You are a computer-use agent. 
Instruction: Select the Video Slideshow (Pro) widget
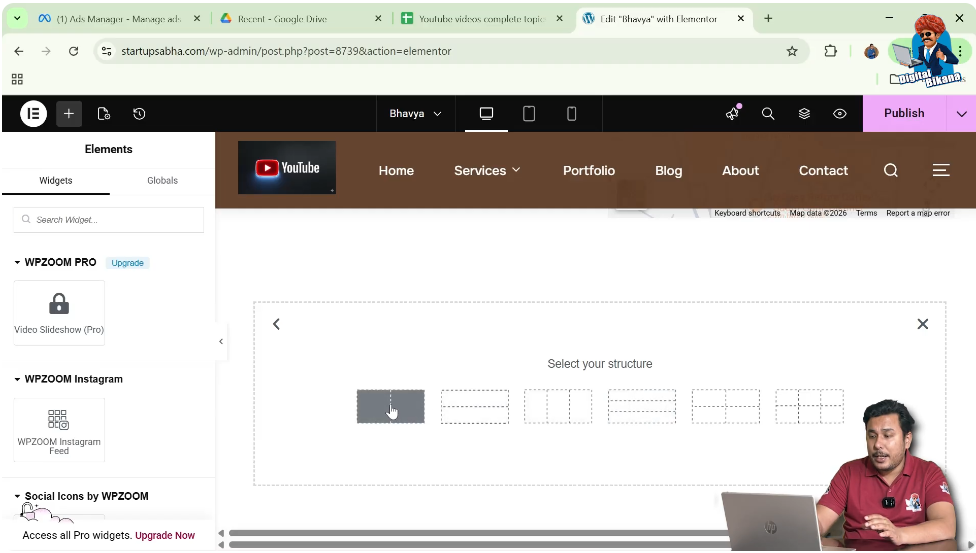click(59, 313)
